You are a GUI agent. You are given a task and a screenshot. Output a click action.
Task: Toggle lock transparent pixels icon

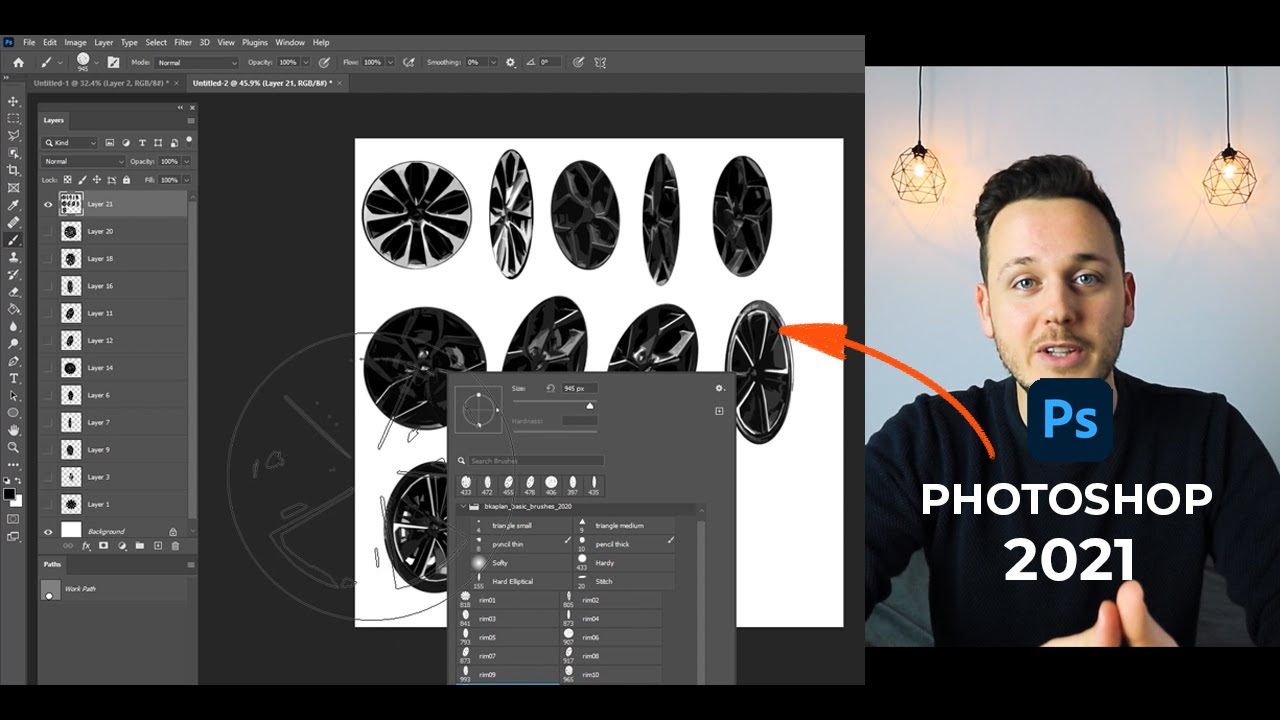pos(67,180)
